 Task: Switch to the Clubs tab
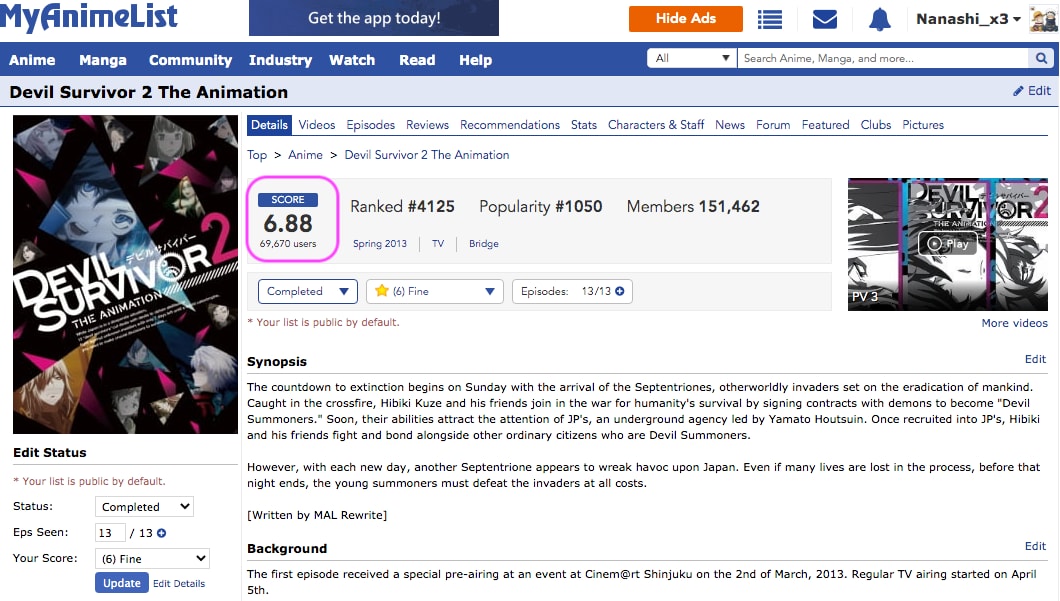click(876, 125)
